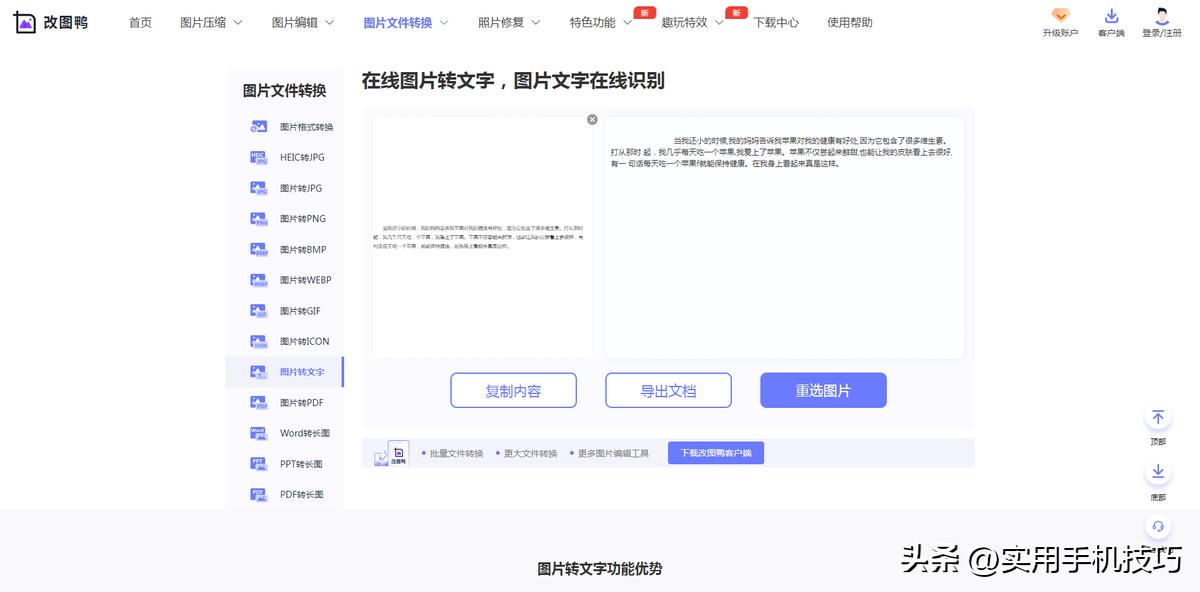Open 下载中心 from the menu bar
Viewport: 1200px width, 592px height.
[x=778, y=22]
